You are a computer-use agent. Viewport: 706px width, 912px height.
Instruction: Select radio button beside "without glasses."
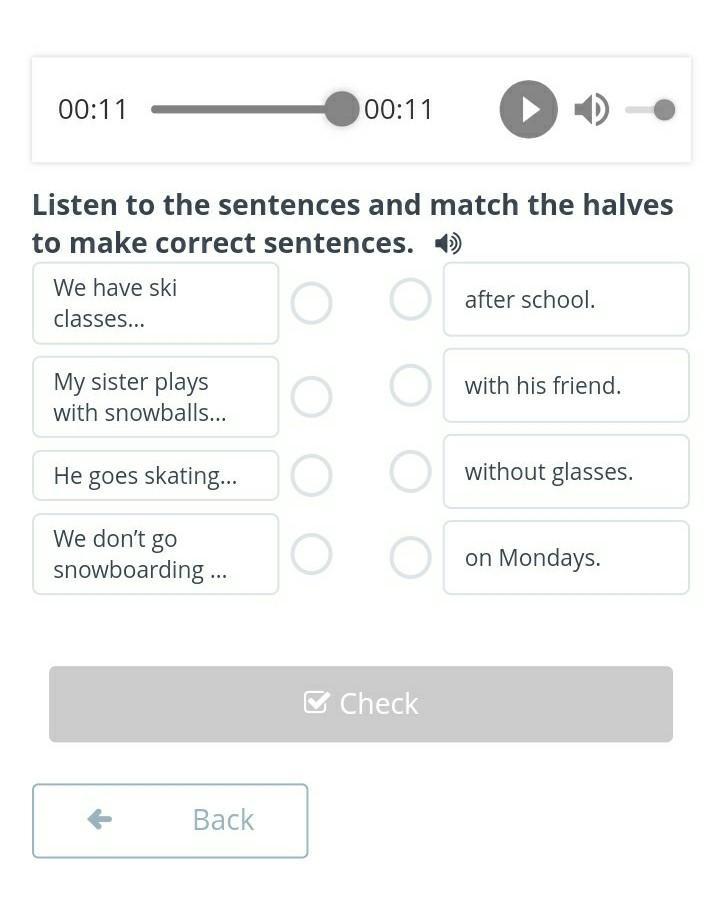pyautogui.click(x=410, y=471)
